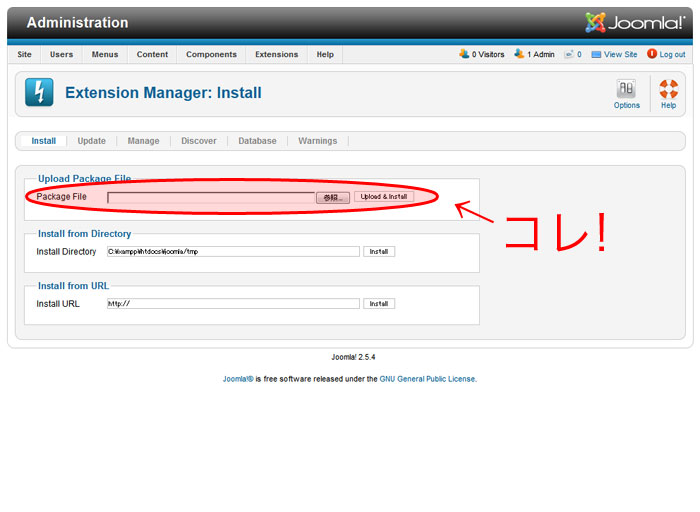Viewport: 700px width, 512px height.
Task: Click the Extension Manager lightning bolt icon
Action: click(x=39, y=93)
